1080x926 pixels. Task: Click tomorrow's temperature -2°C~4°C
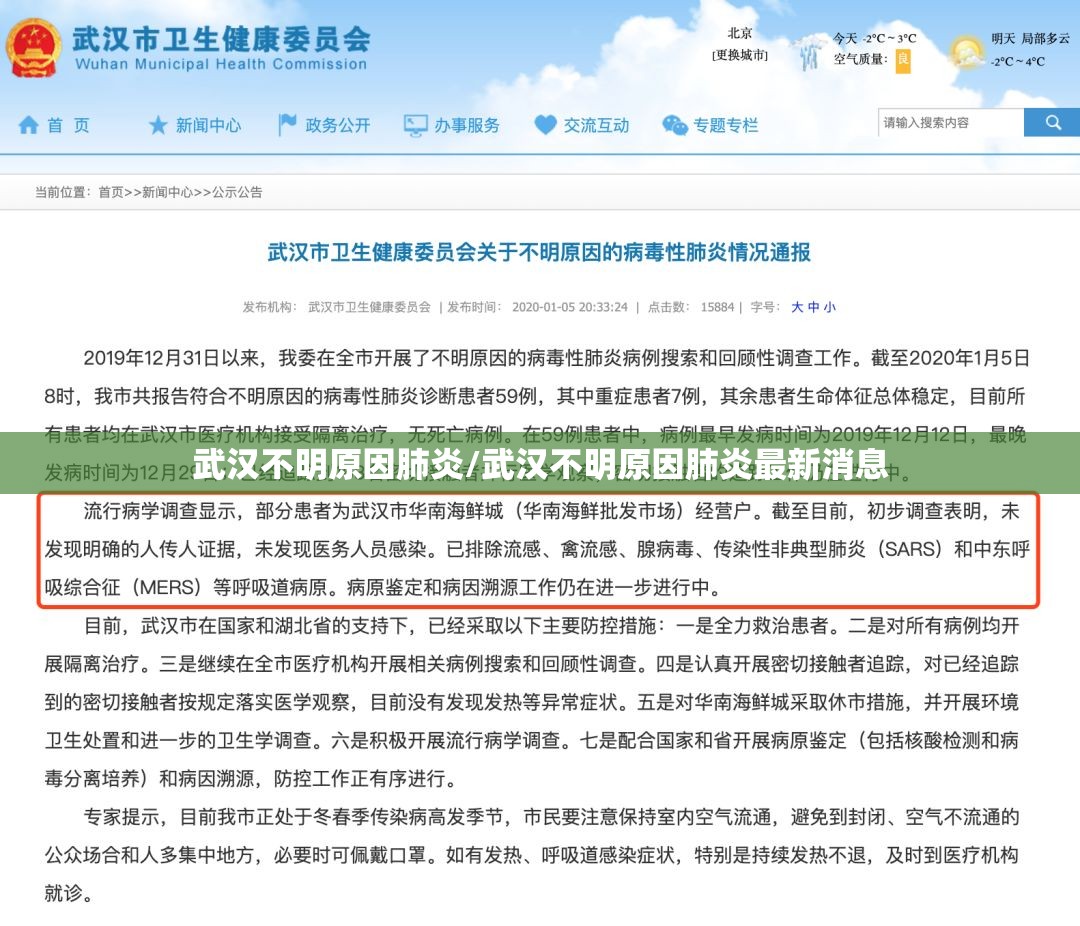[1018, 61]
